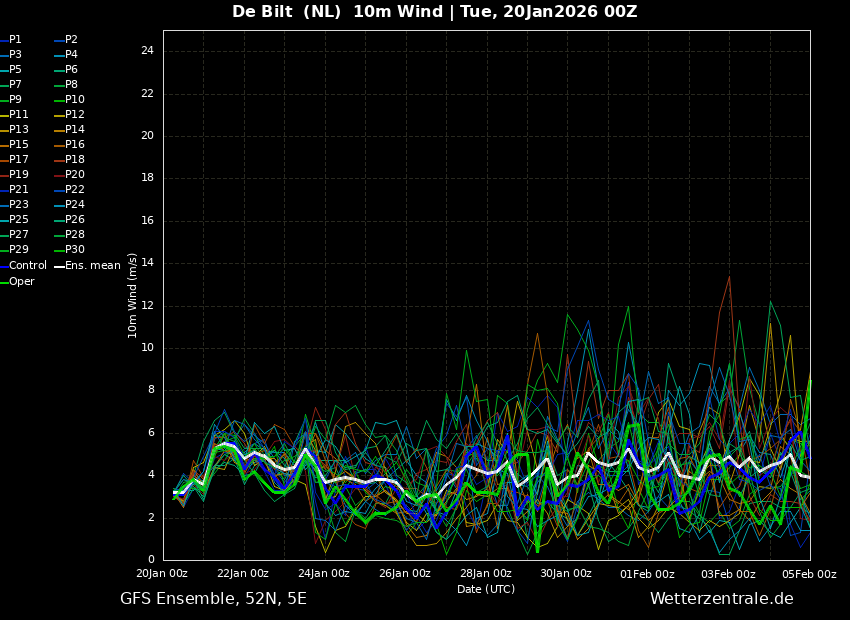Click the 05Feb 00z axis label
Screen dimensions: 850x620
[810, 573]
